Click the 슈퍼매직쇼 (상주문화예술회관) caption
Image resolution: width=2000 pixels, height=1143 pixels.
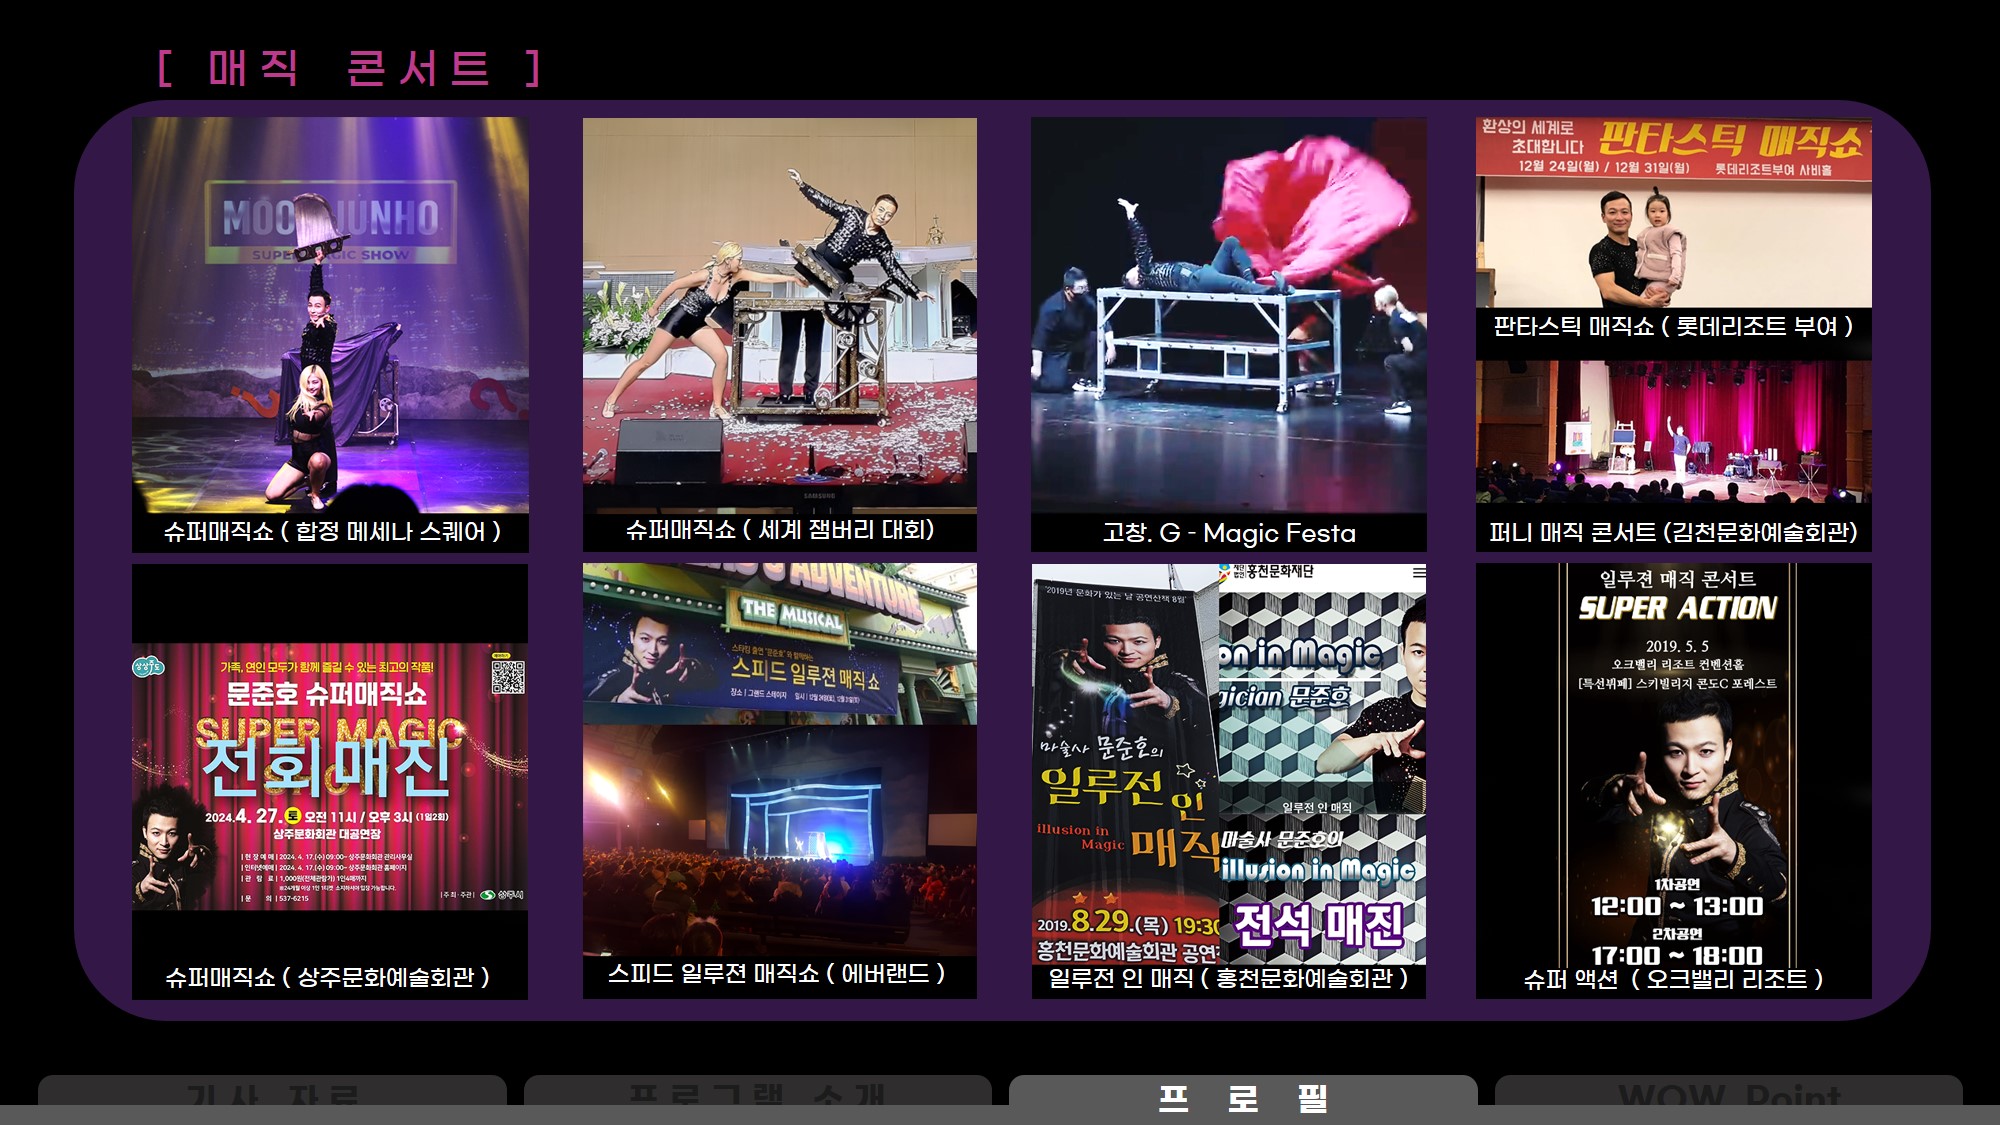tap(328, 977)
